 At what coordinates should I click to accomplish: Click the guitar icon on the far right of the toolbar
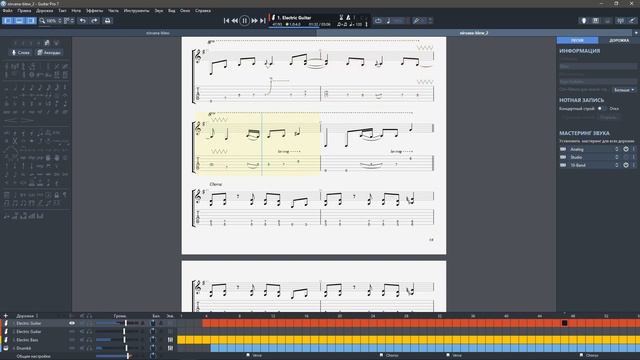click(x=632, y=20)
